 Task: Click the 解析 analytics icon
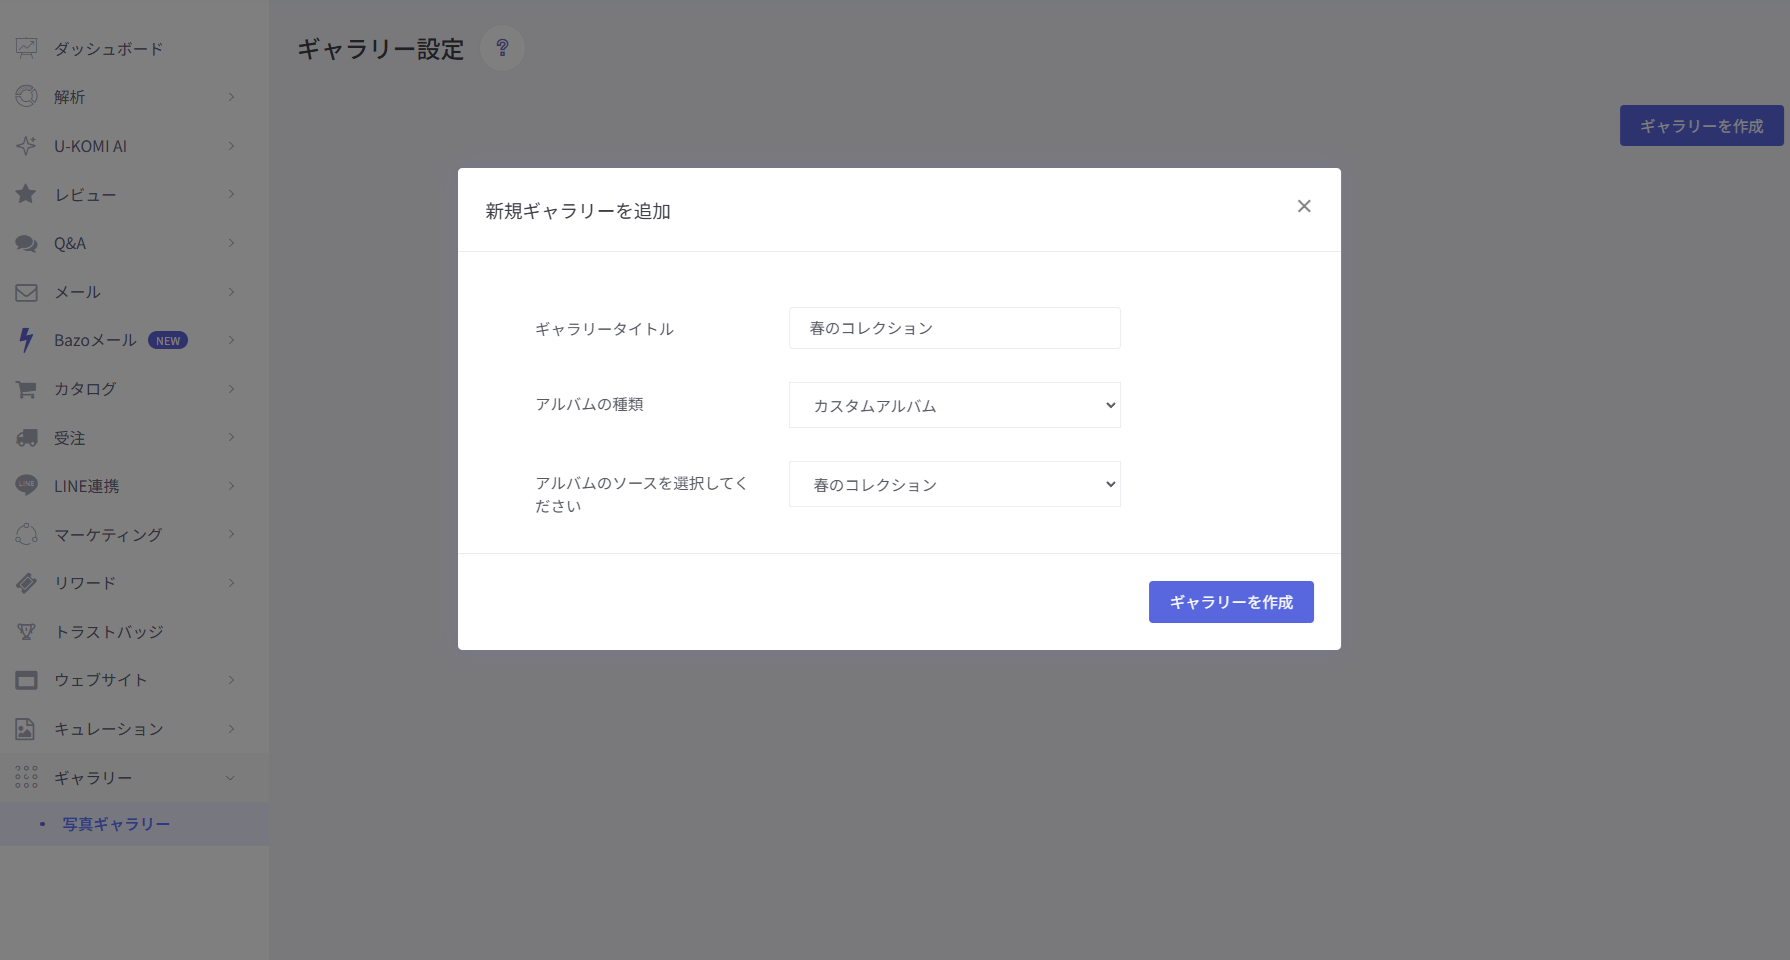[27, 97]
